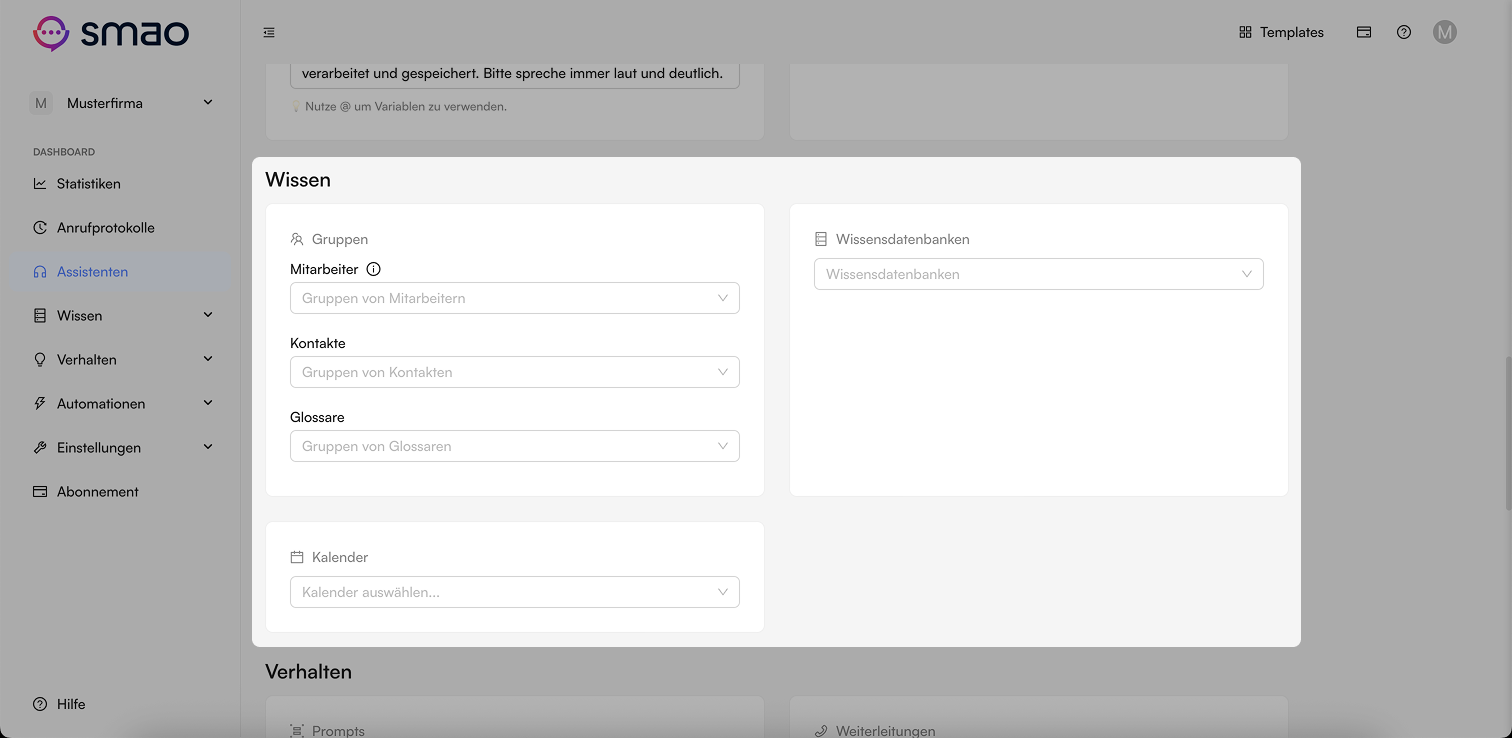Click the Verhalten sidebar menu item

click(x=120, y=360)
